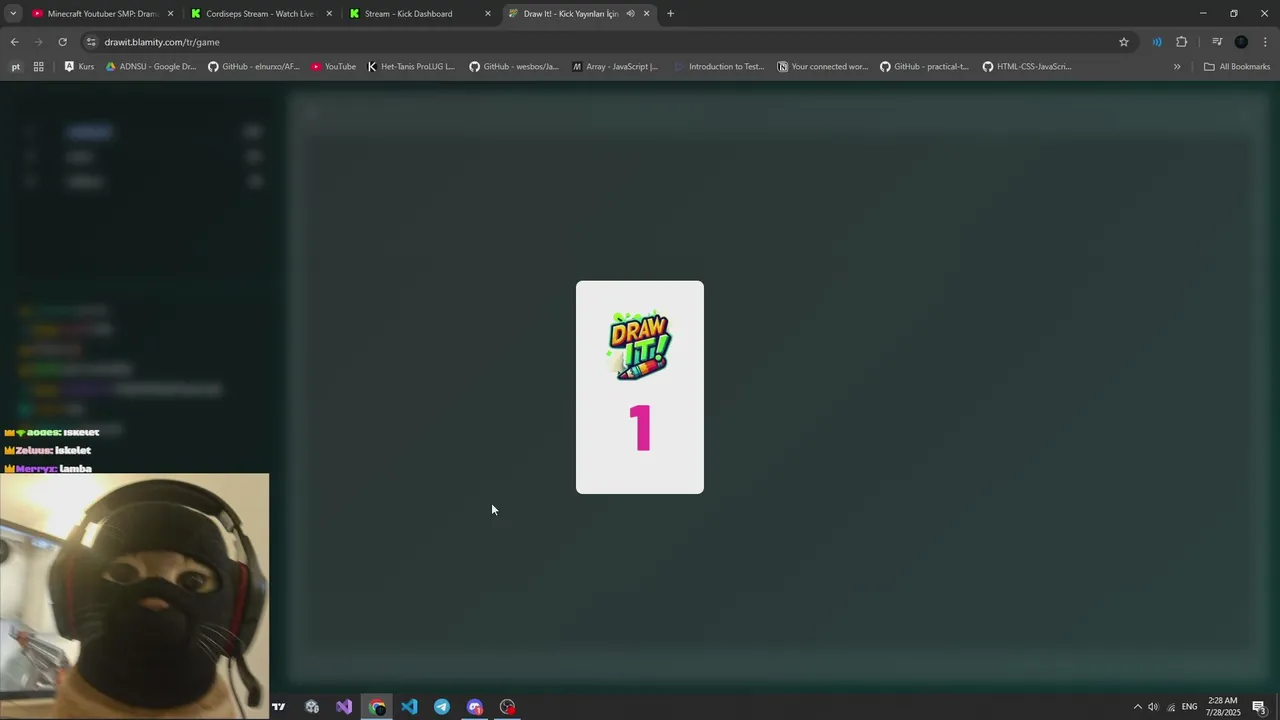Go back to the previous page

coord(14,42)
